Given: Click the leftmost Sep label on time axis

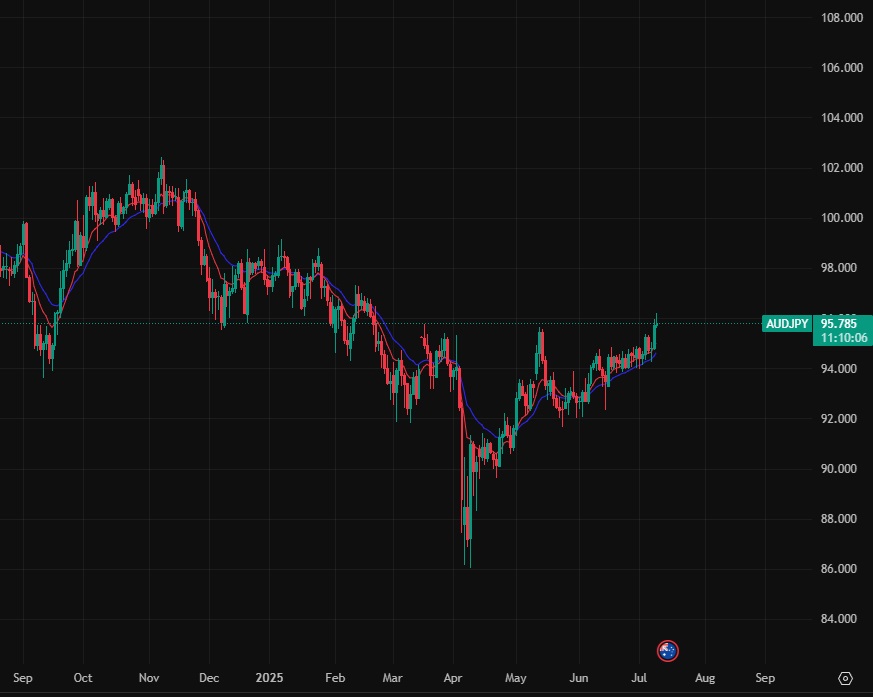Looking at the screenshot, I should [23, 678].
